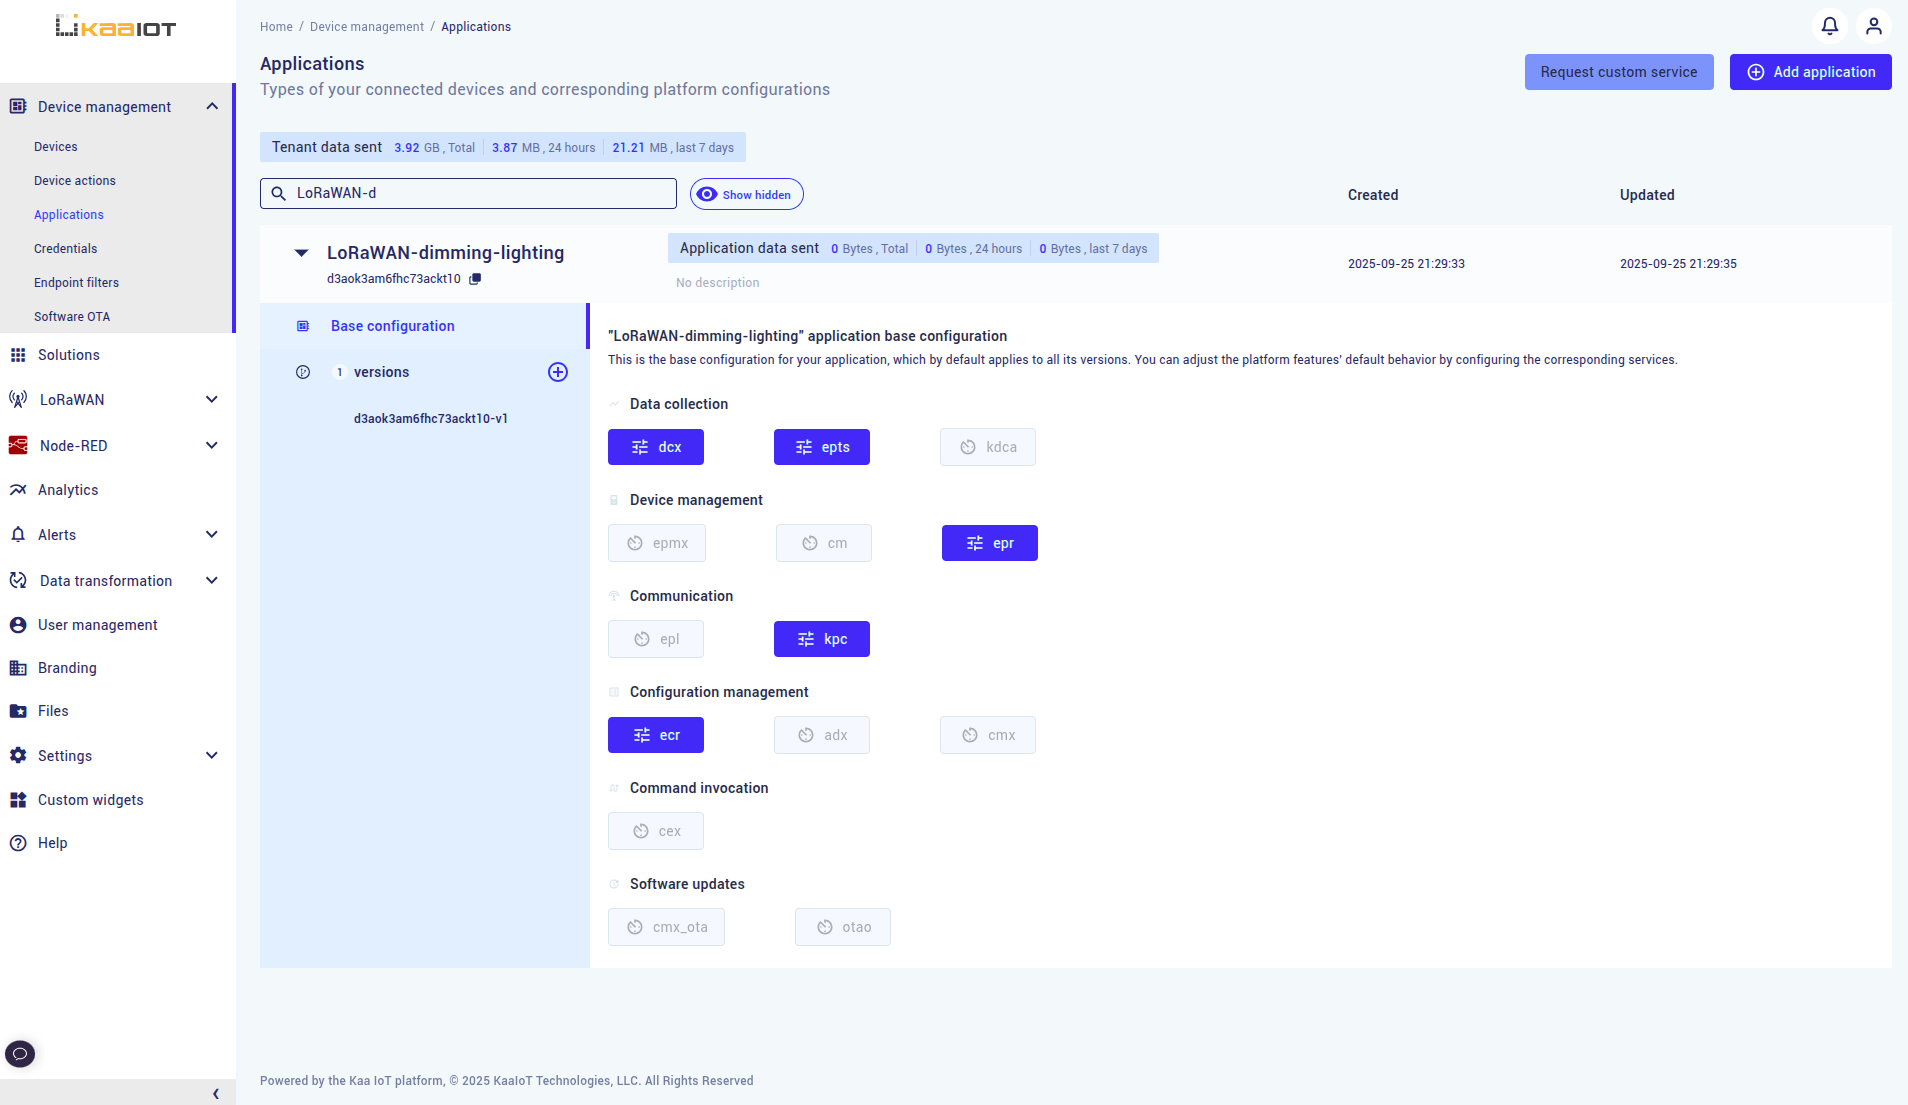This screenshot has width=1908, height=1105.
Task: Open the Home breadcrumb link
Action: pos(276,26)
